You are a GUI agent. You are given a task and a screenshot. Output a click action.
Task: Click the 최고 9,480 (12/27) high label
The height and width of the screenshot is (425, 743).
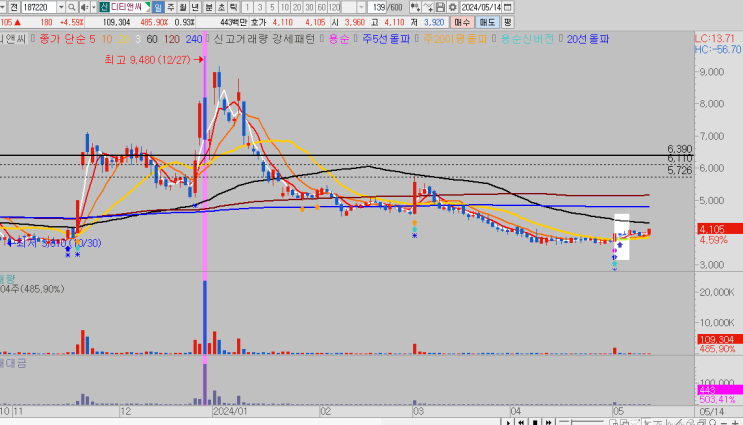pos(147,60)
